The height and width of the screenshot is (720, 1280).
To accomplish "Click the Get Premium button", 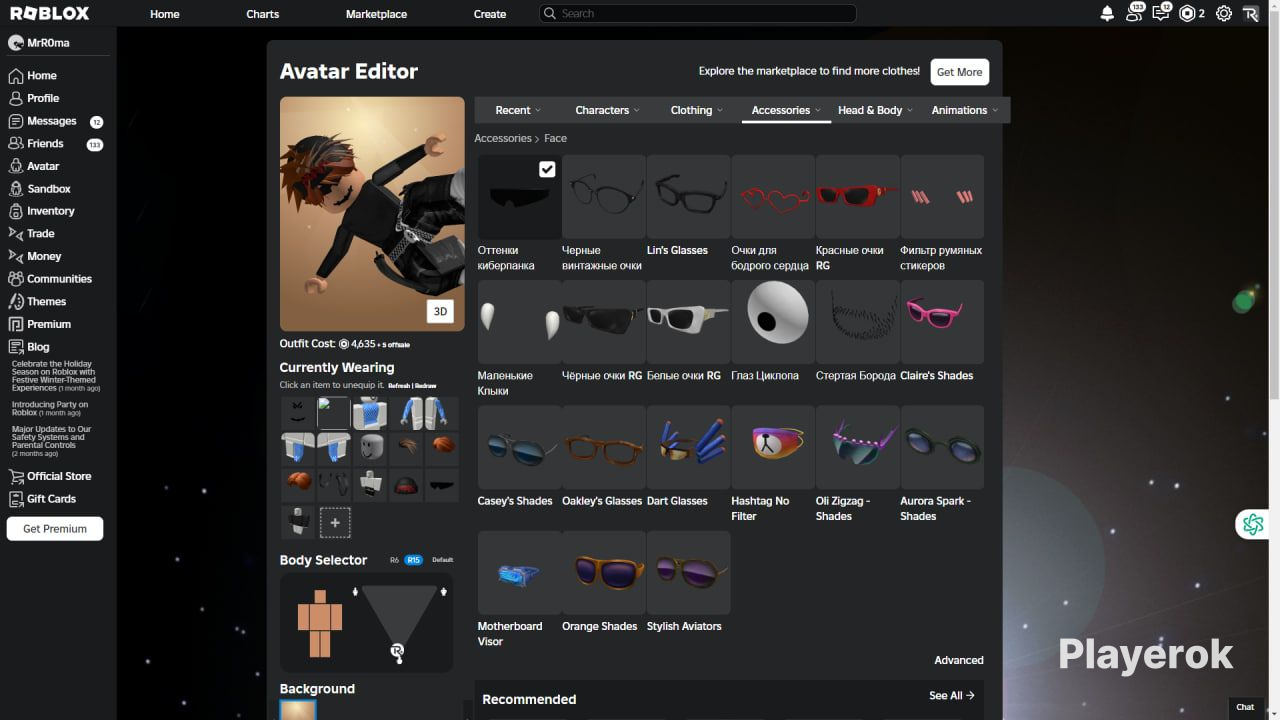I will (x=55, y=529).
